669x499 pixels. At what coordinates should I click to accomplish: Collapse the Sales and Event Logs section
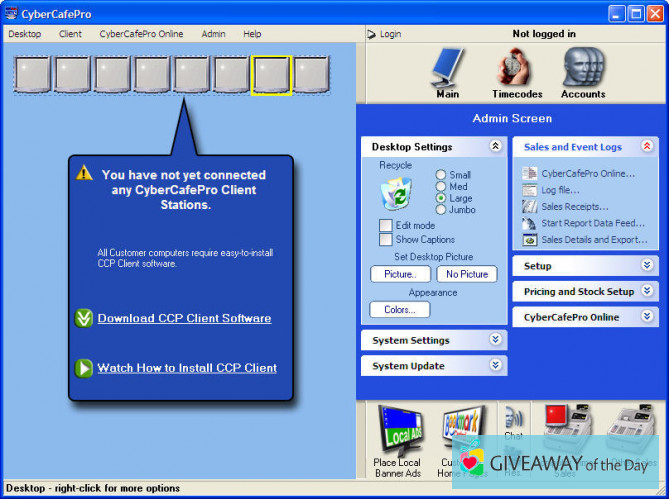coord(647,146)
